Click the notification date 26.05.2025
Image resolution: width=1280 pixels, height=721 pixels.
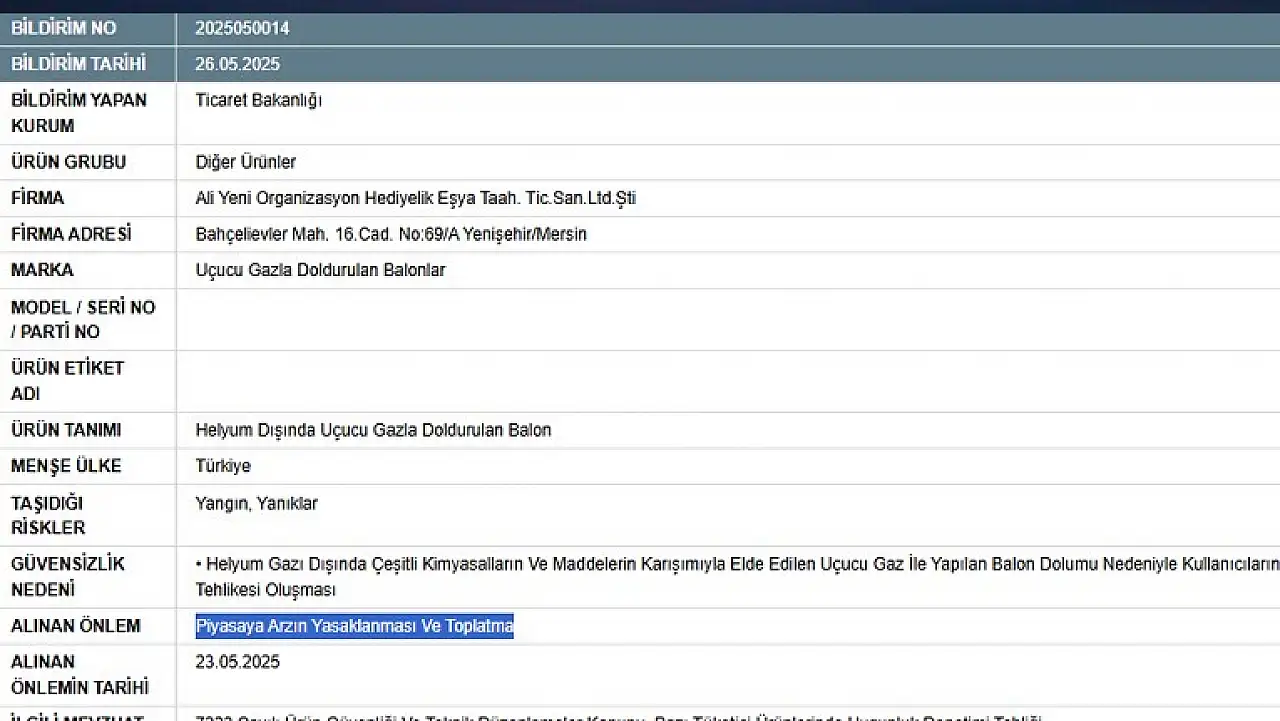click(x=238, y=64)
